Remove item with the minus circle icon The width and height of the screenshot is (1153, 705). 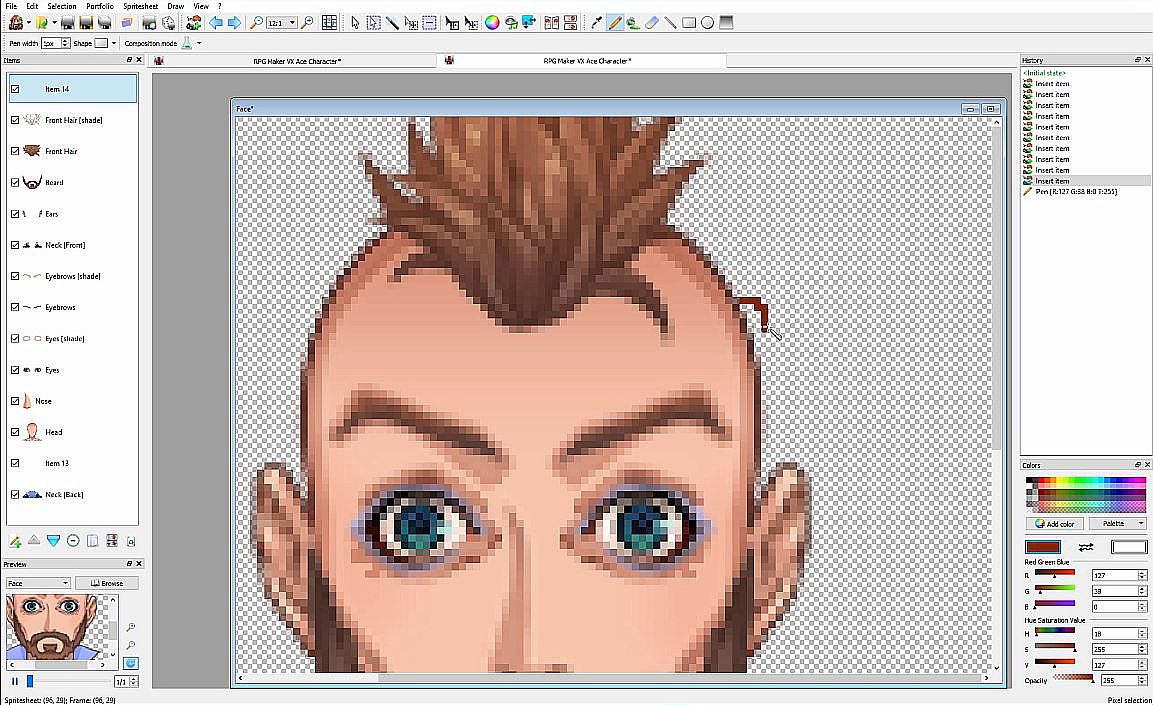[x=73, y=541]
